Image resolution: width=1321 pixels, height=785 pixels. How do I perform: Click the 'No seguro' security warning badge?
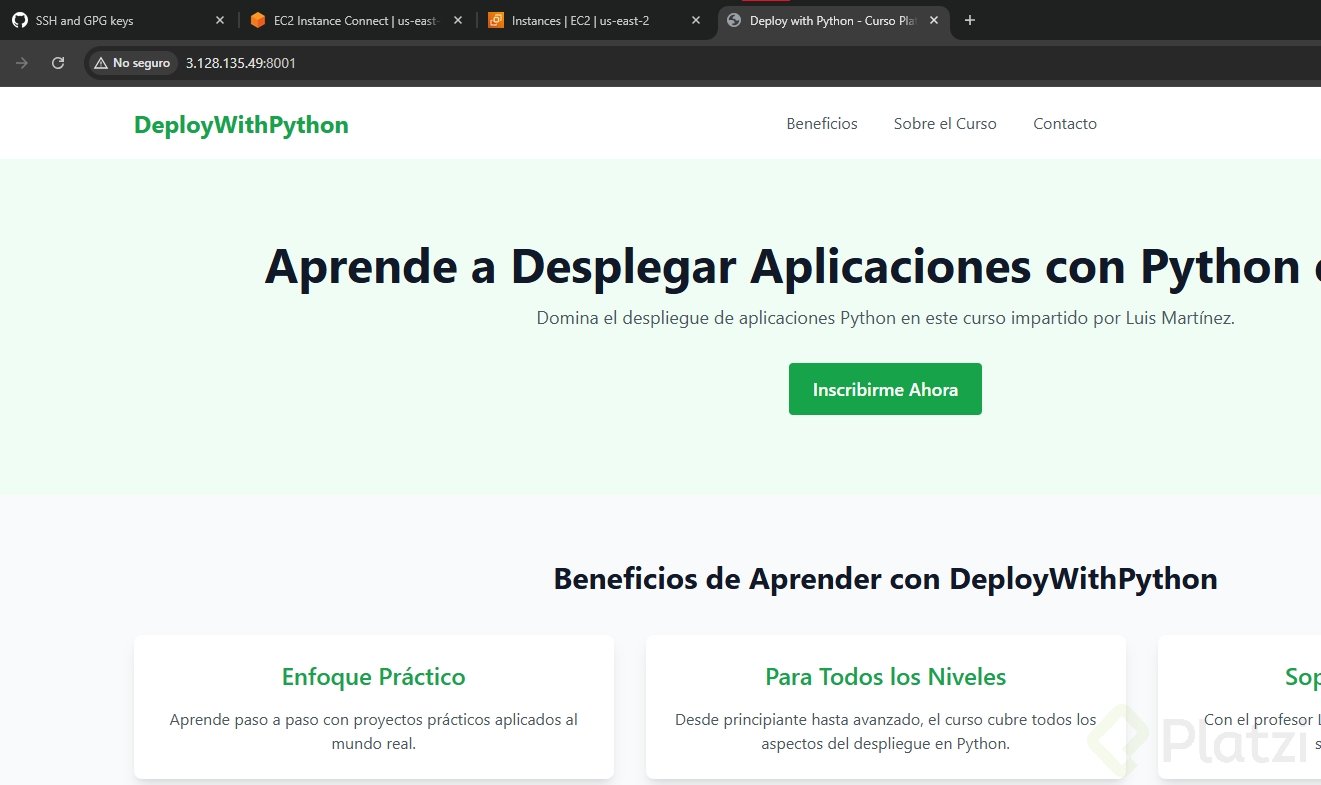click(x=132, y=63)
